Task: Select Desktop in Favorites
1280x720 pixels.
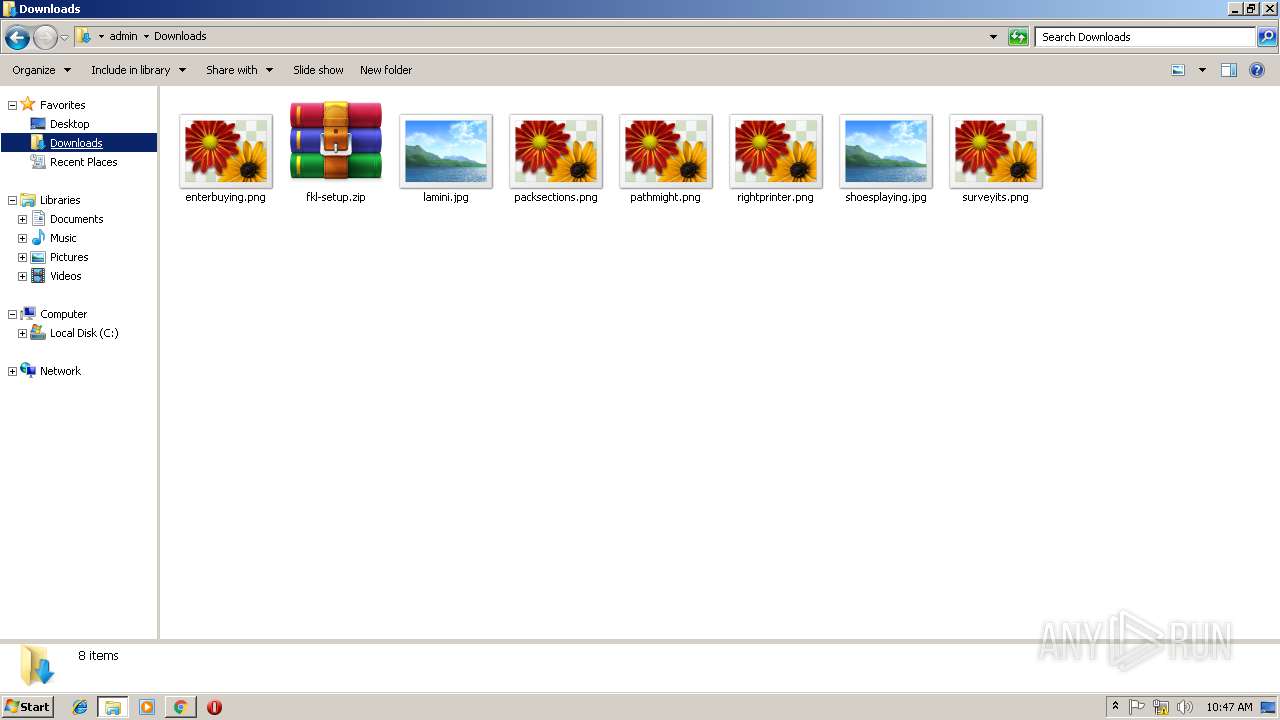Action: (x=69, y=124)
